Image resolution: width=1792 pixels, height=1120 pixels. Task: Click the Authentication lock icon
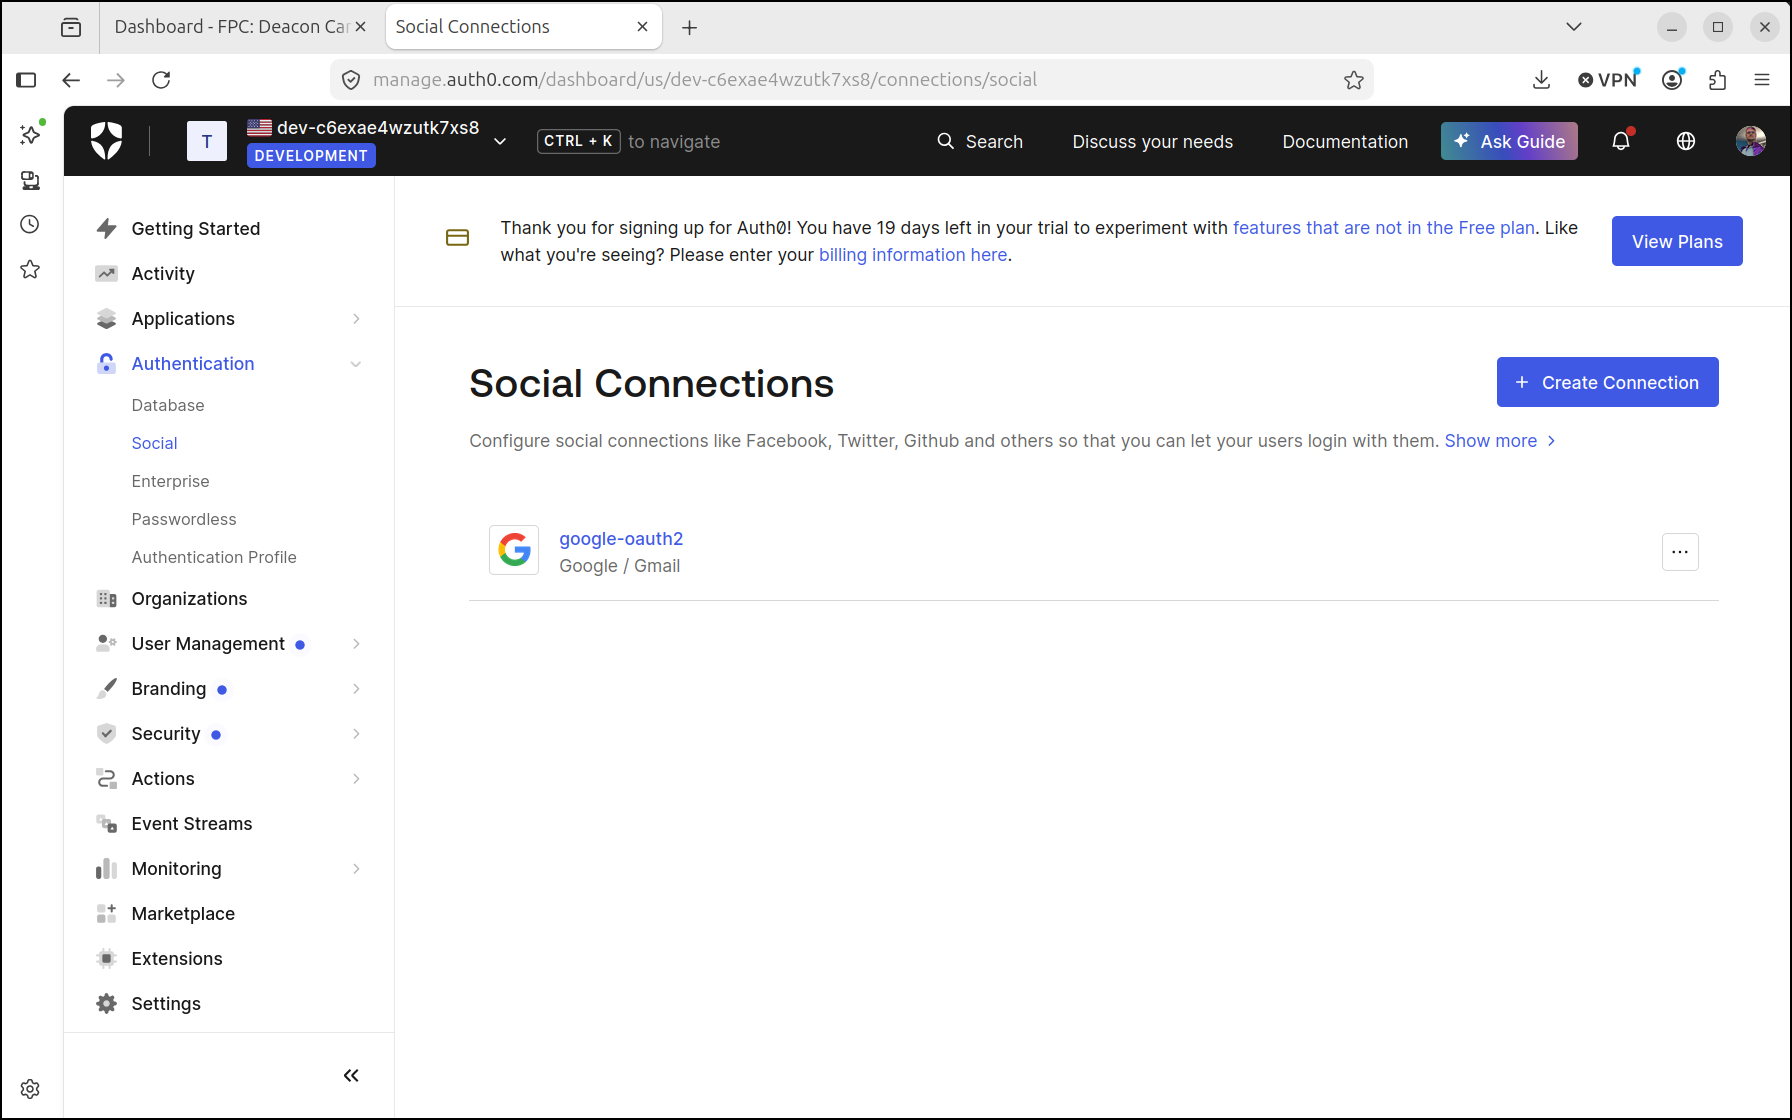107,364
